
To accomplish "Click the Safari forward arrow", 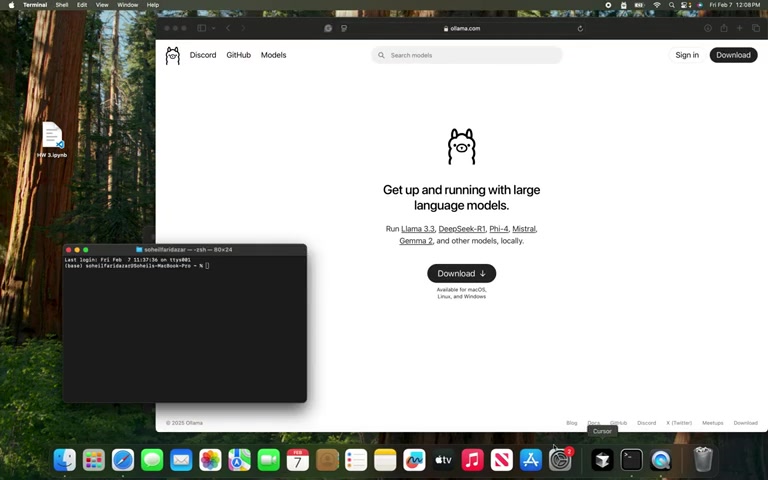I will 243,28.
